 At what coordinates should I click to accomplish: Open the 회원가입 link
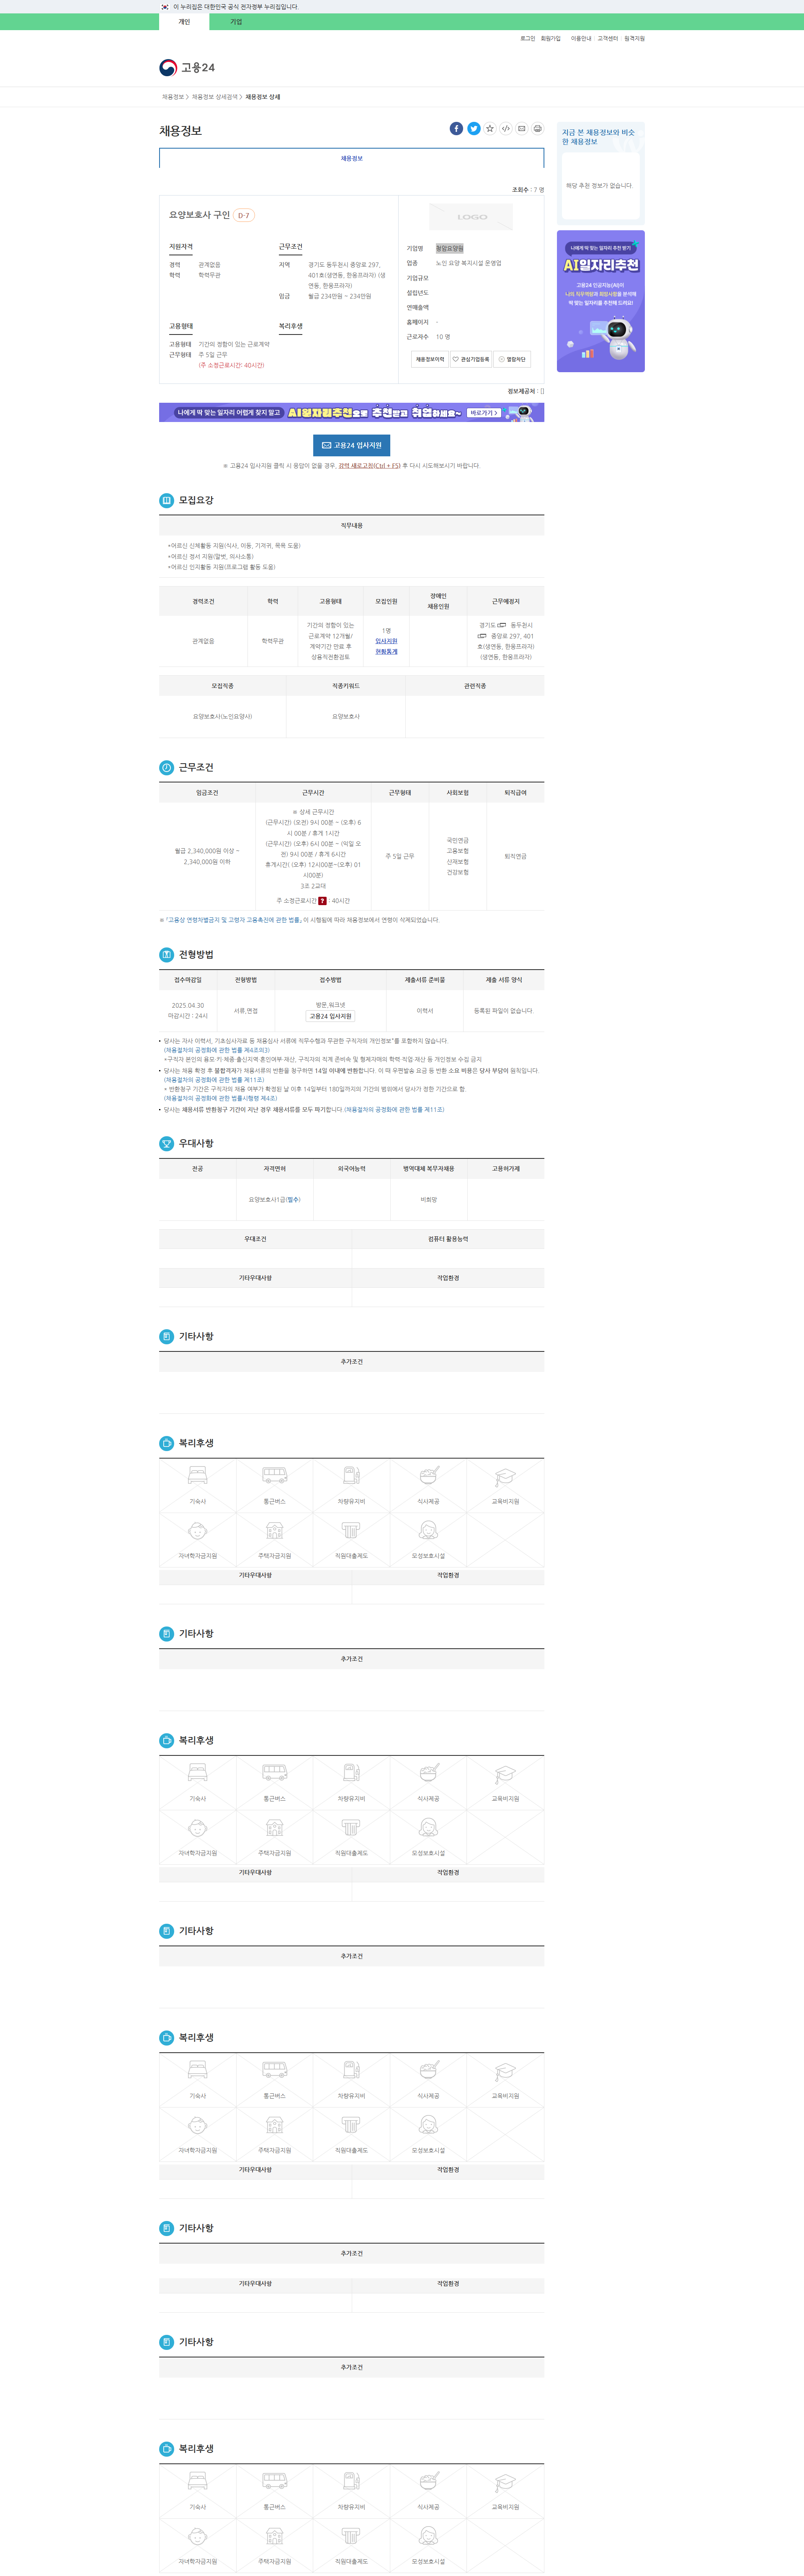[x=551, y=39]
